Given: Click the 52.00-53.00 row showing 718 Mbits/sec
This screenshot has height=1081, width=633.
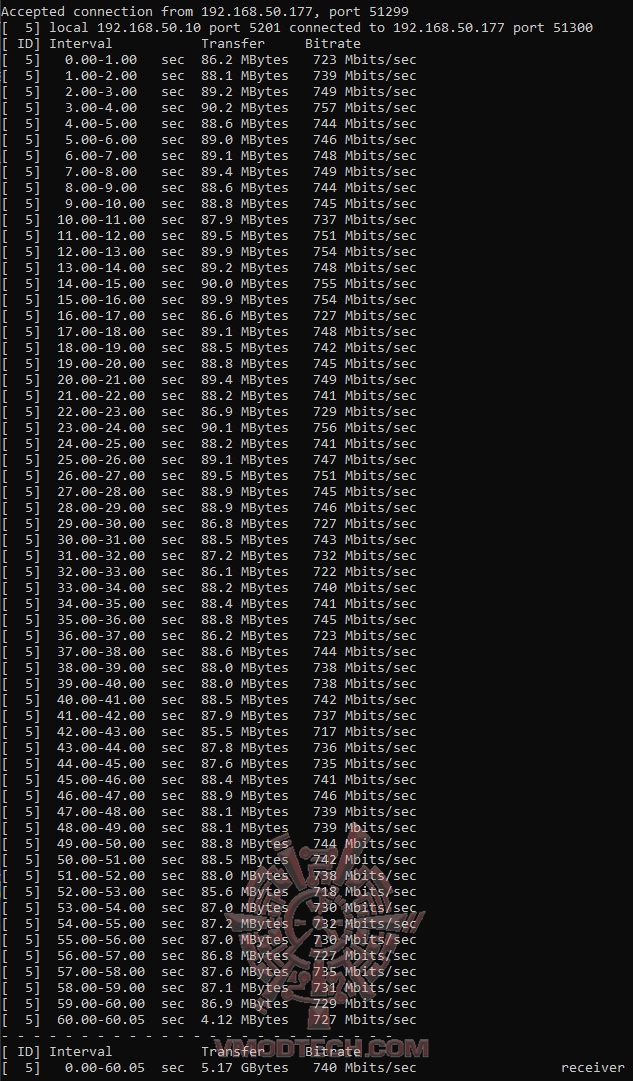Looking at the screenshot, I should coord(209,891).
